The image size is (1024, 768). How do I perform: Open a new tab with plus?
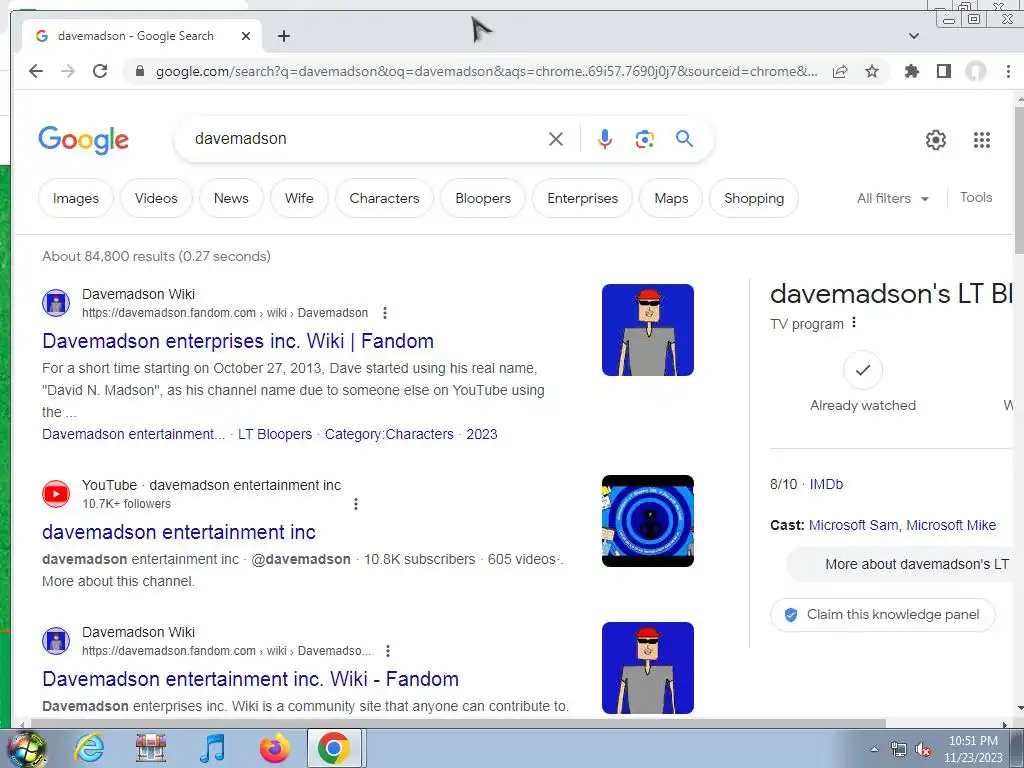click(283, 36)
